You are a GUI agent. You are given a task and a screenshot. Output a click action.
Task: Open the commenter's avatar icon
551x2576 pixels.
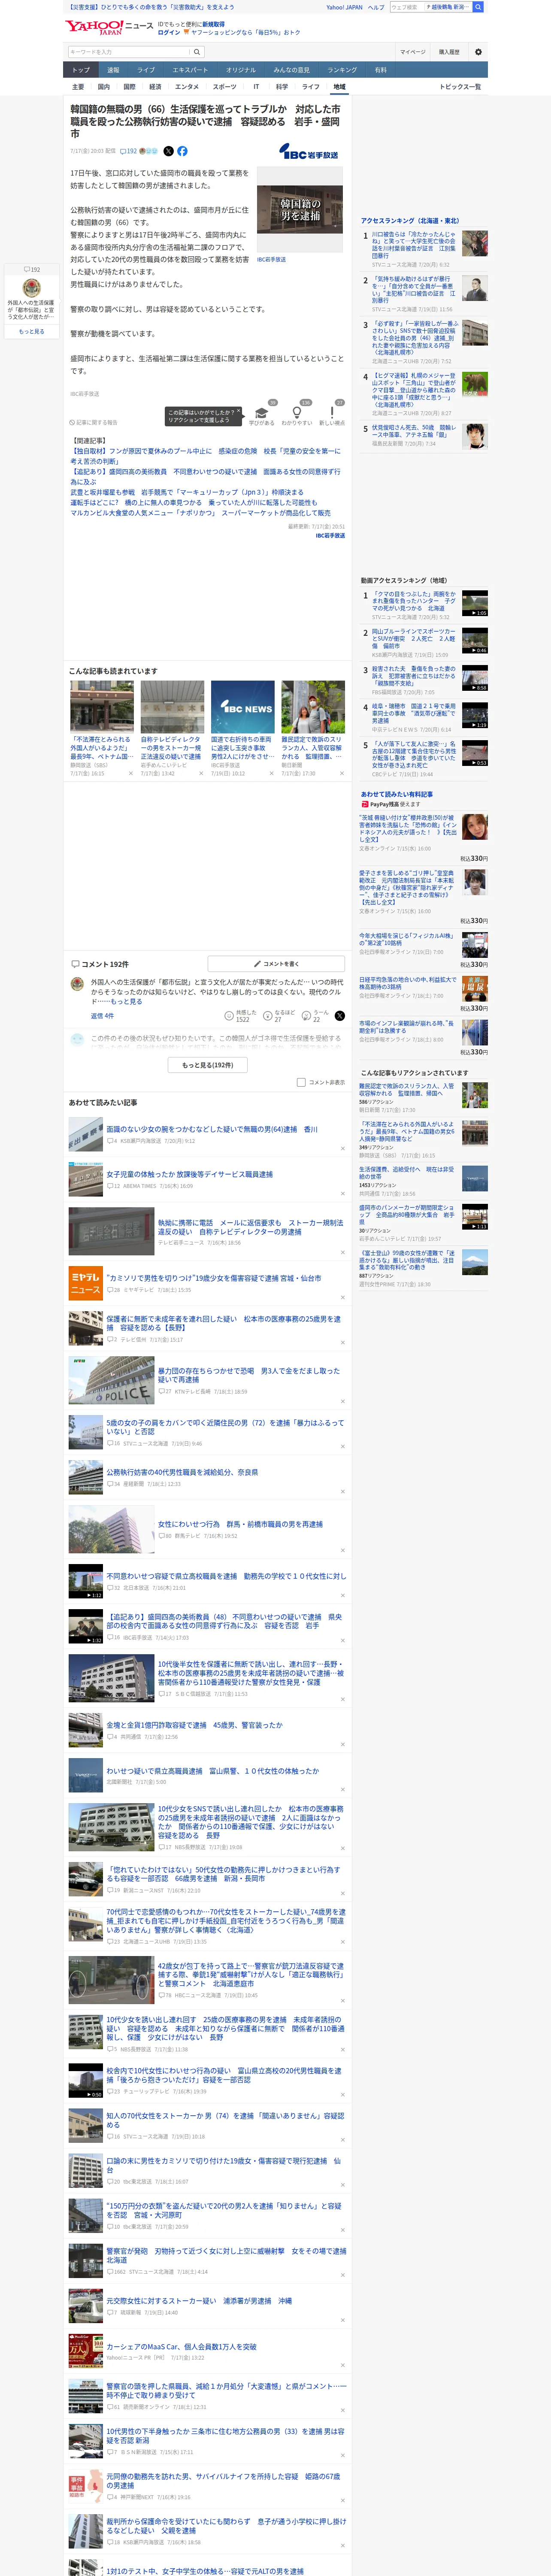coord(77,984)
